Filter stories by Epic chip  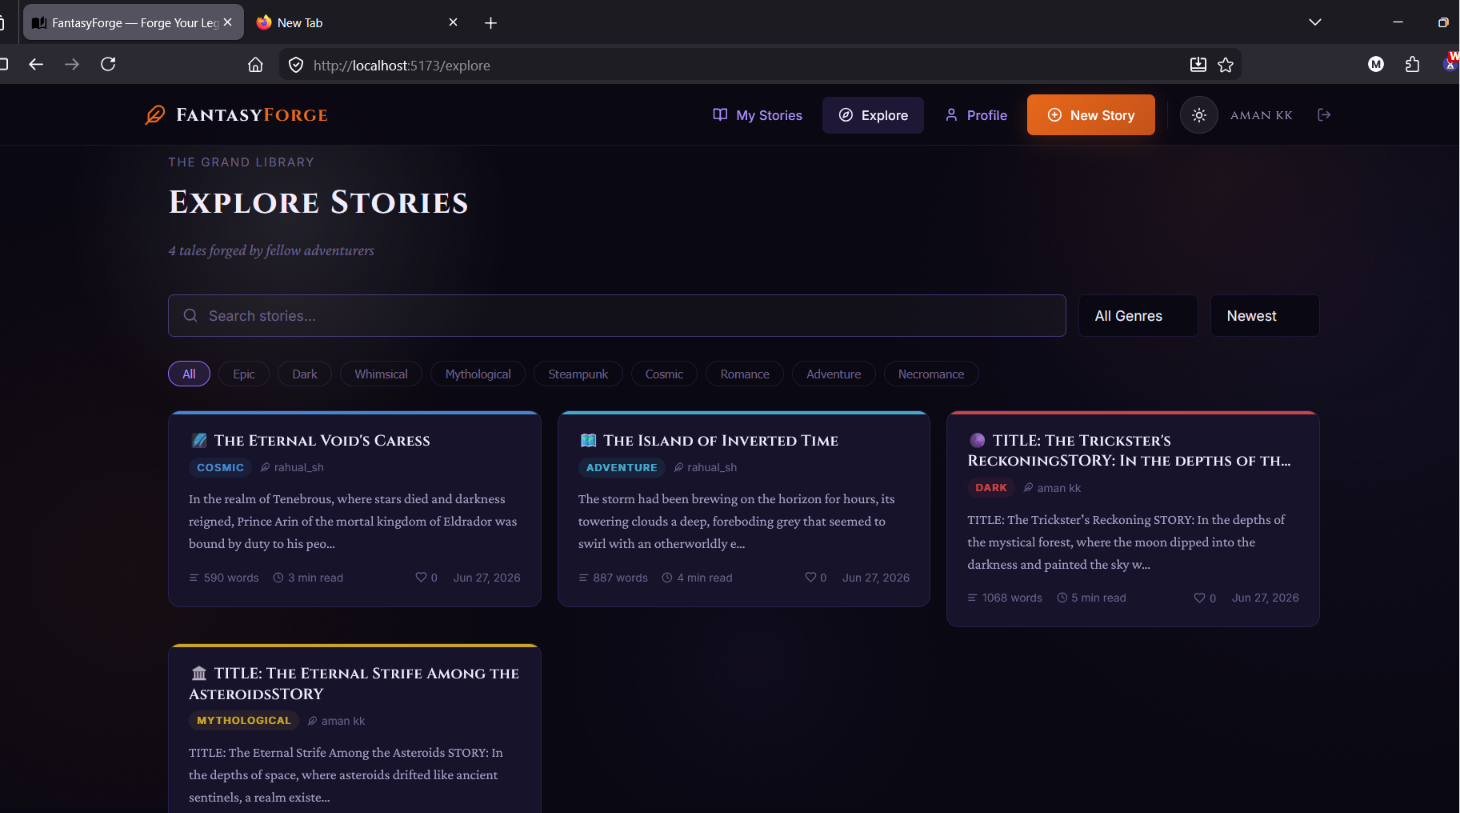point(244,374)
